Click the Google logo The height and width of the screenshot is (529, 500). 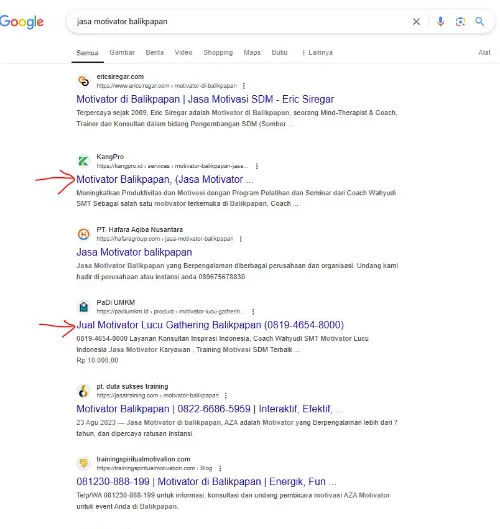22,22
